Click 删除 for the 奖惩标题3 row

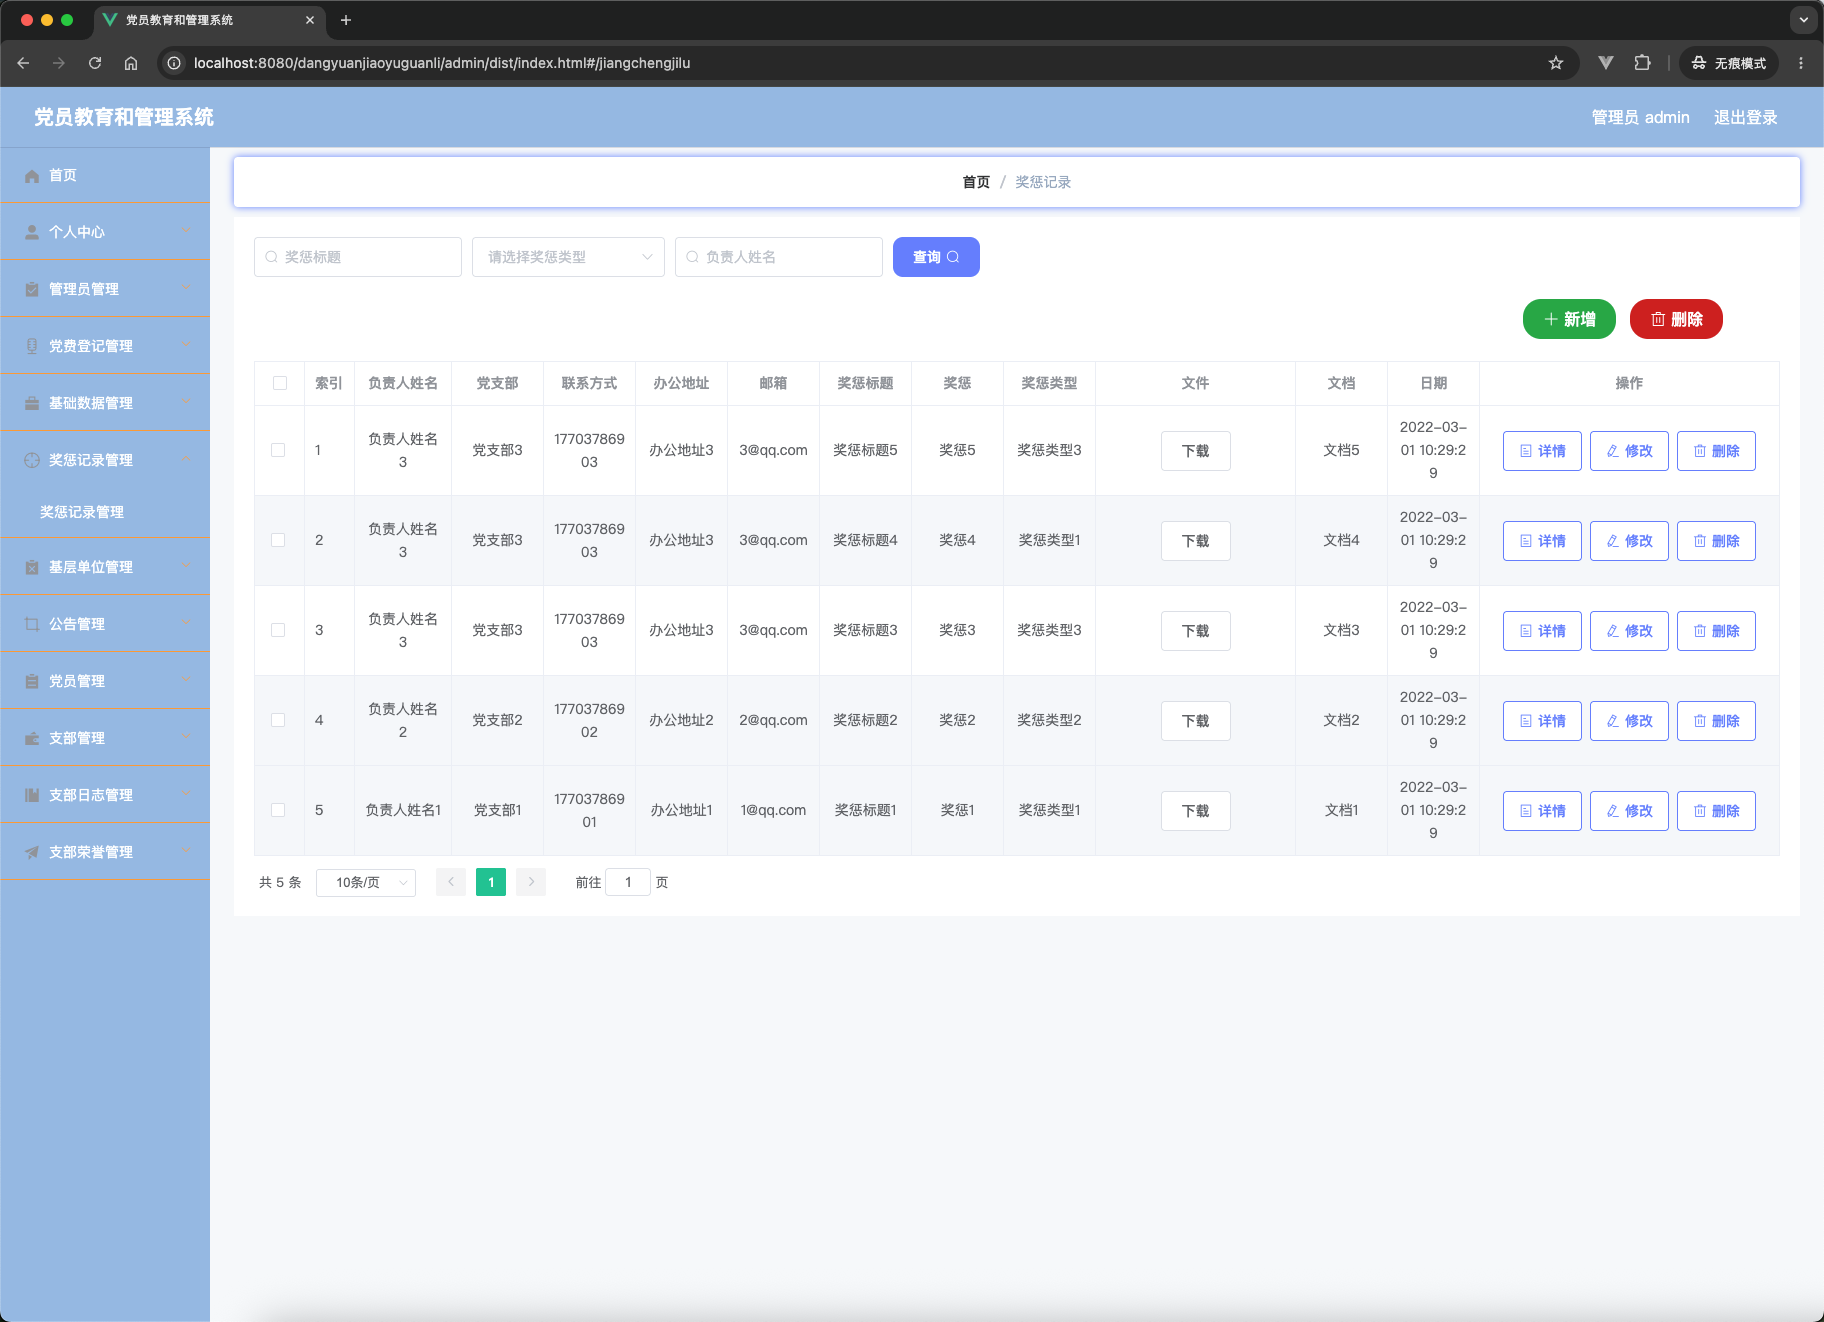pyautogui.click(x=1716, y=631)
